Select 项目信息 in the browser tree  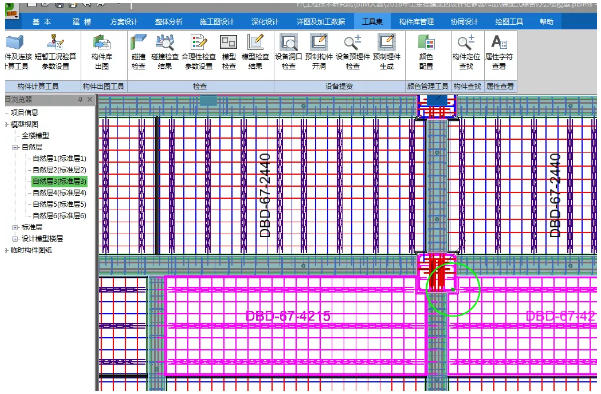[25, 113]
